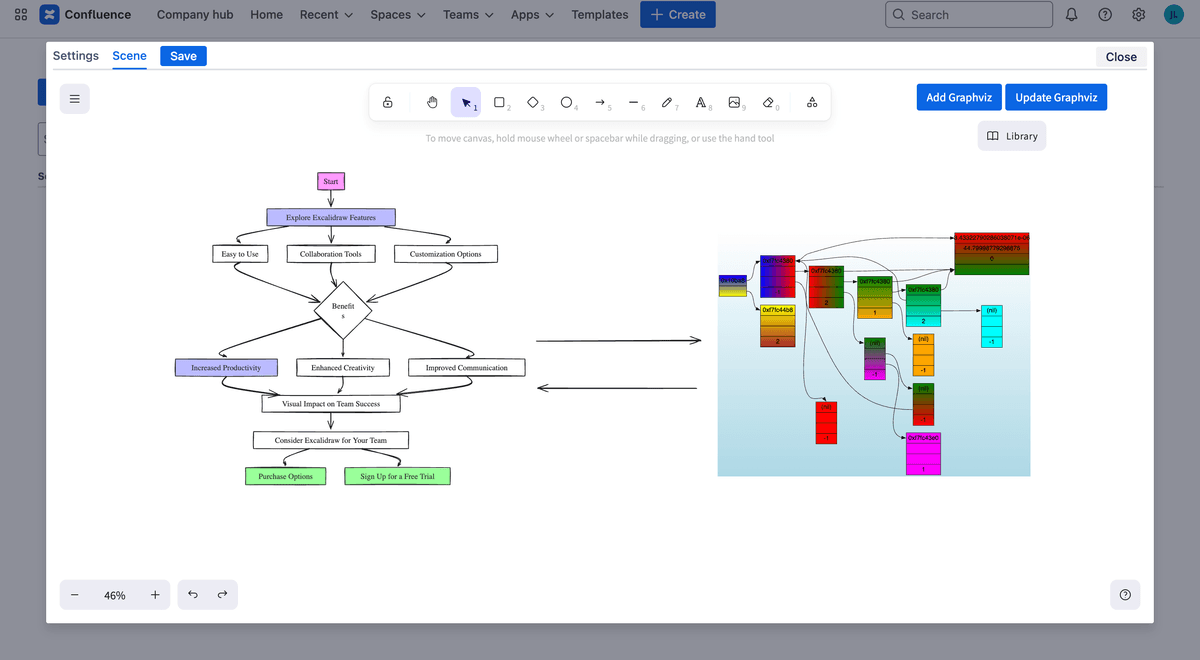1200x660 pixels.
Task: Select the Line tool
Action: (x=634, y=102)
